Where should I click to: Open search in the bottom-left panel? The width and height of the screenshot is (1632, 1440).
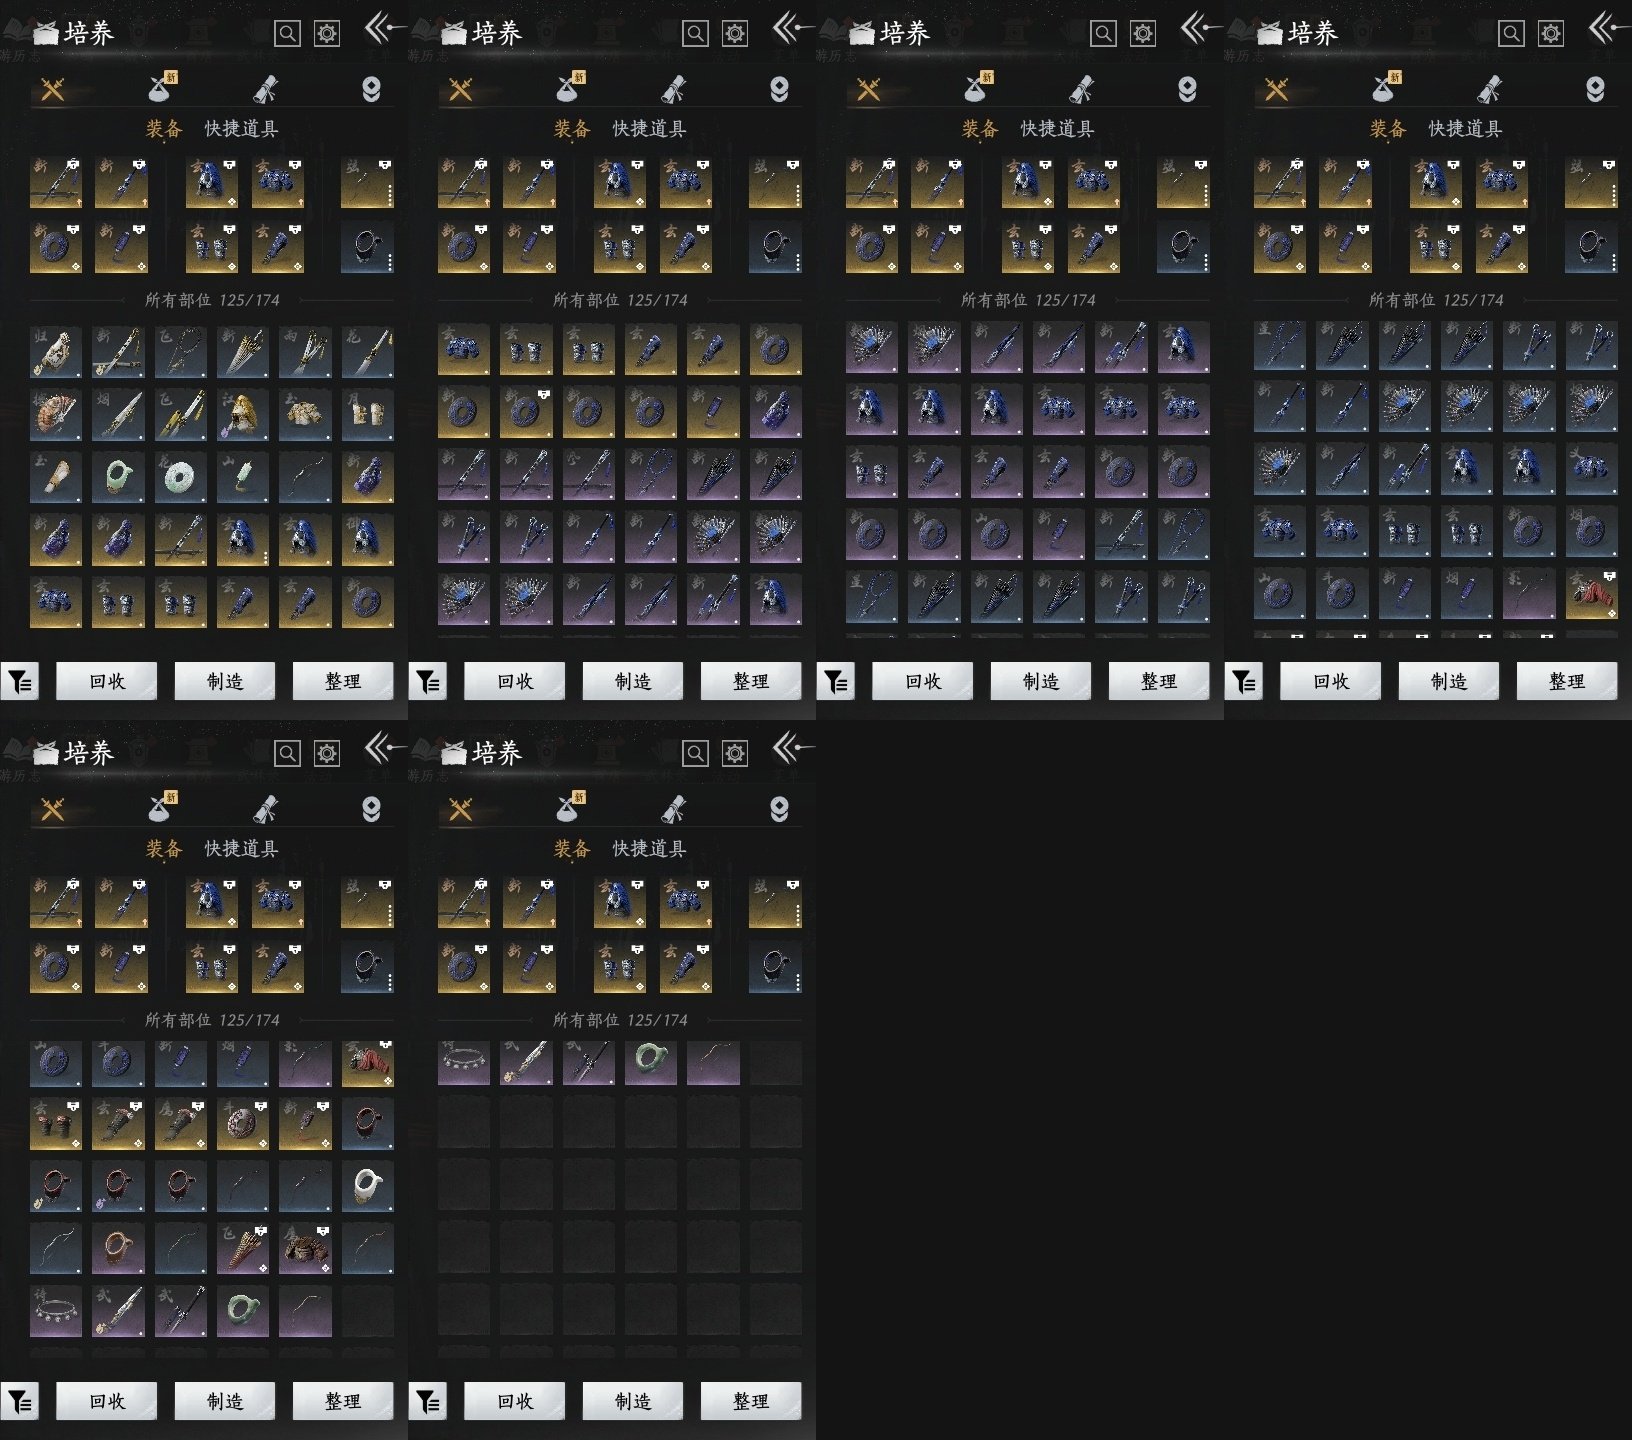click(287, 754)
